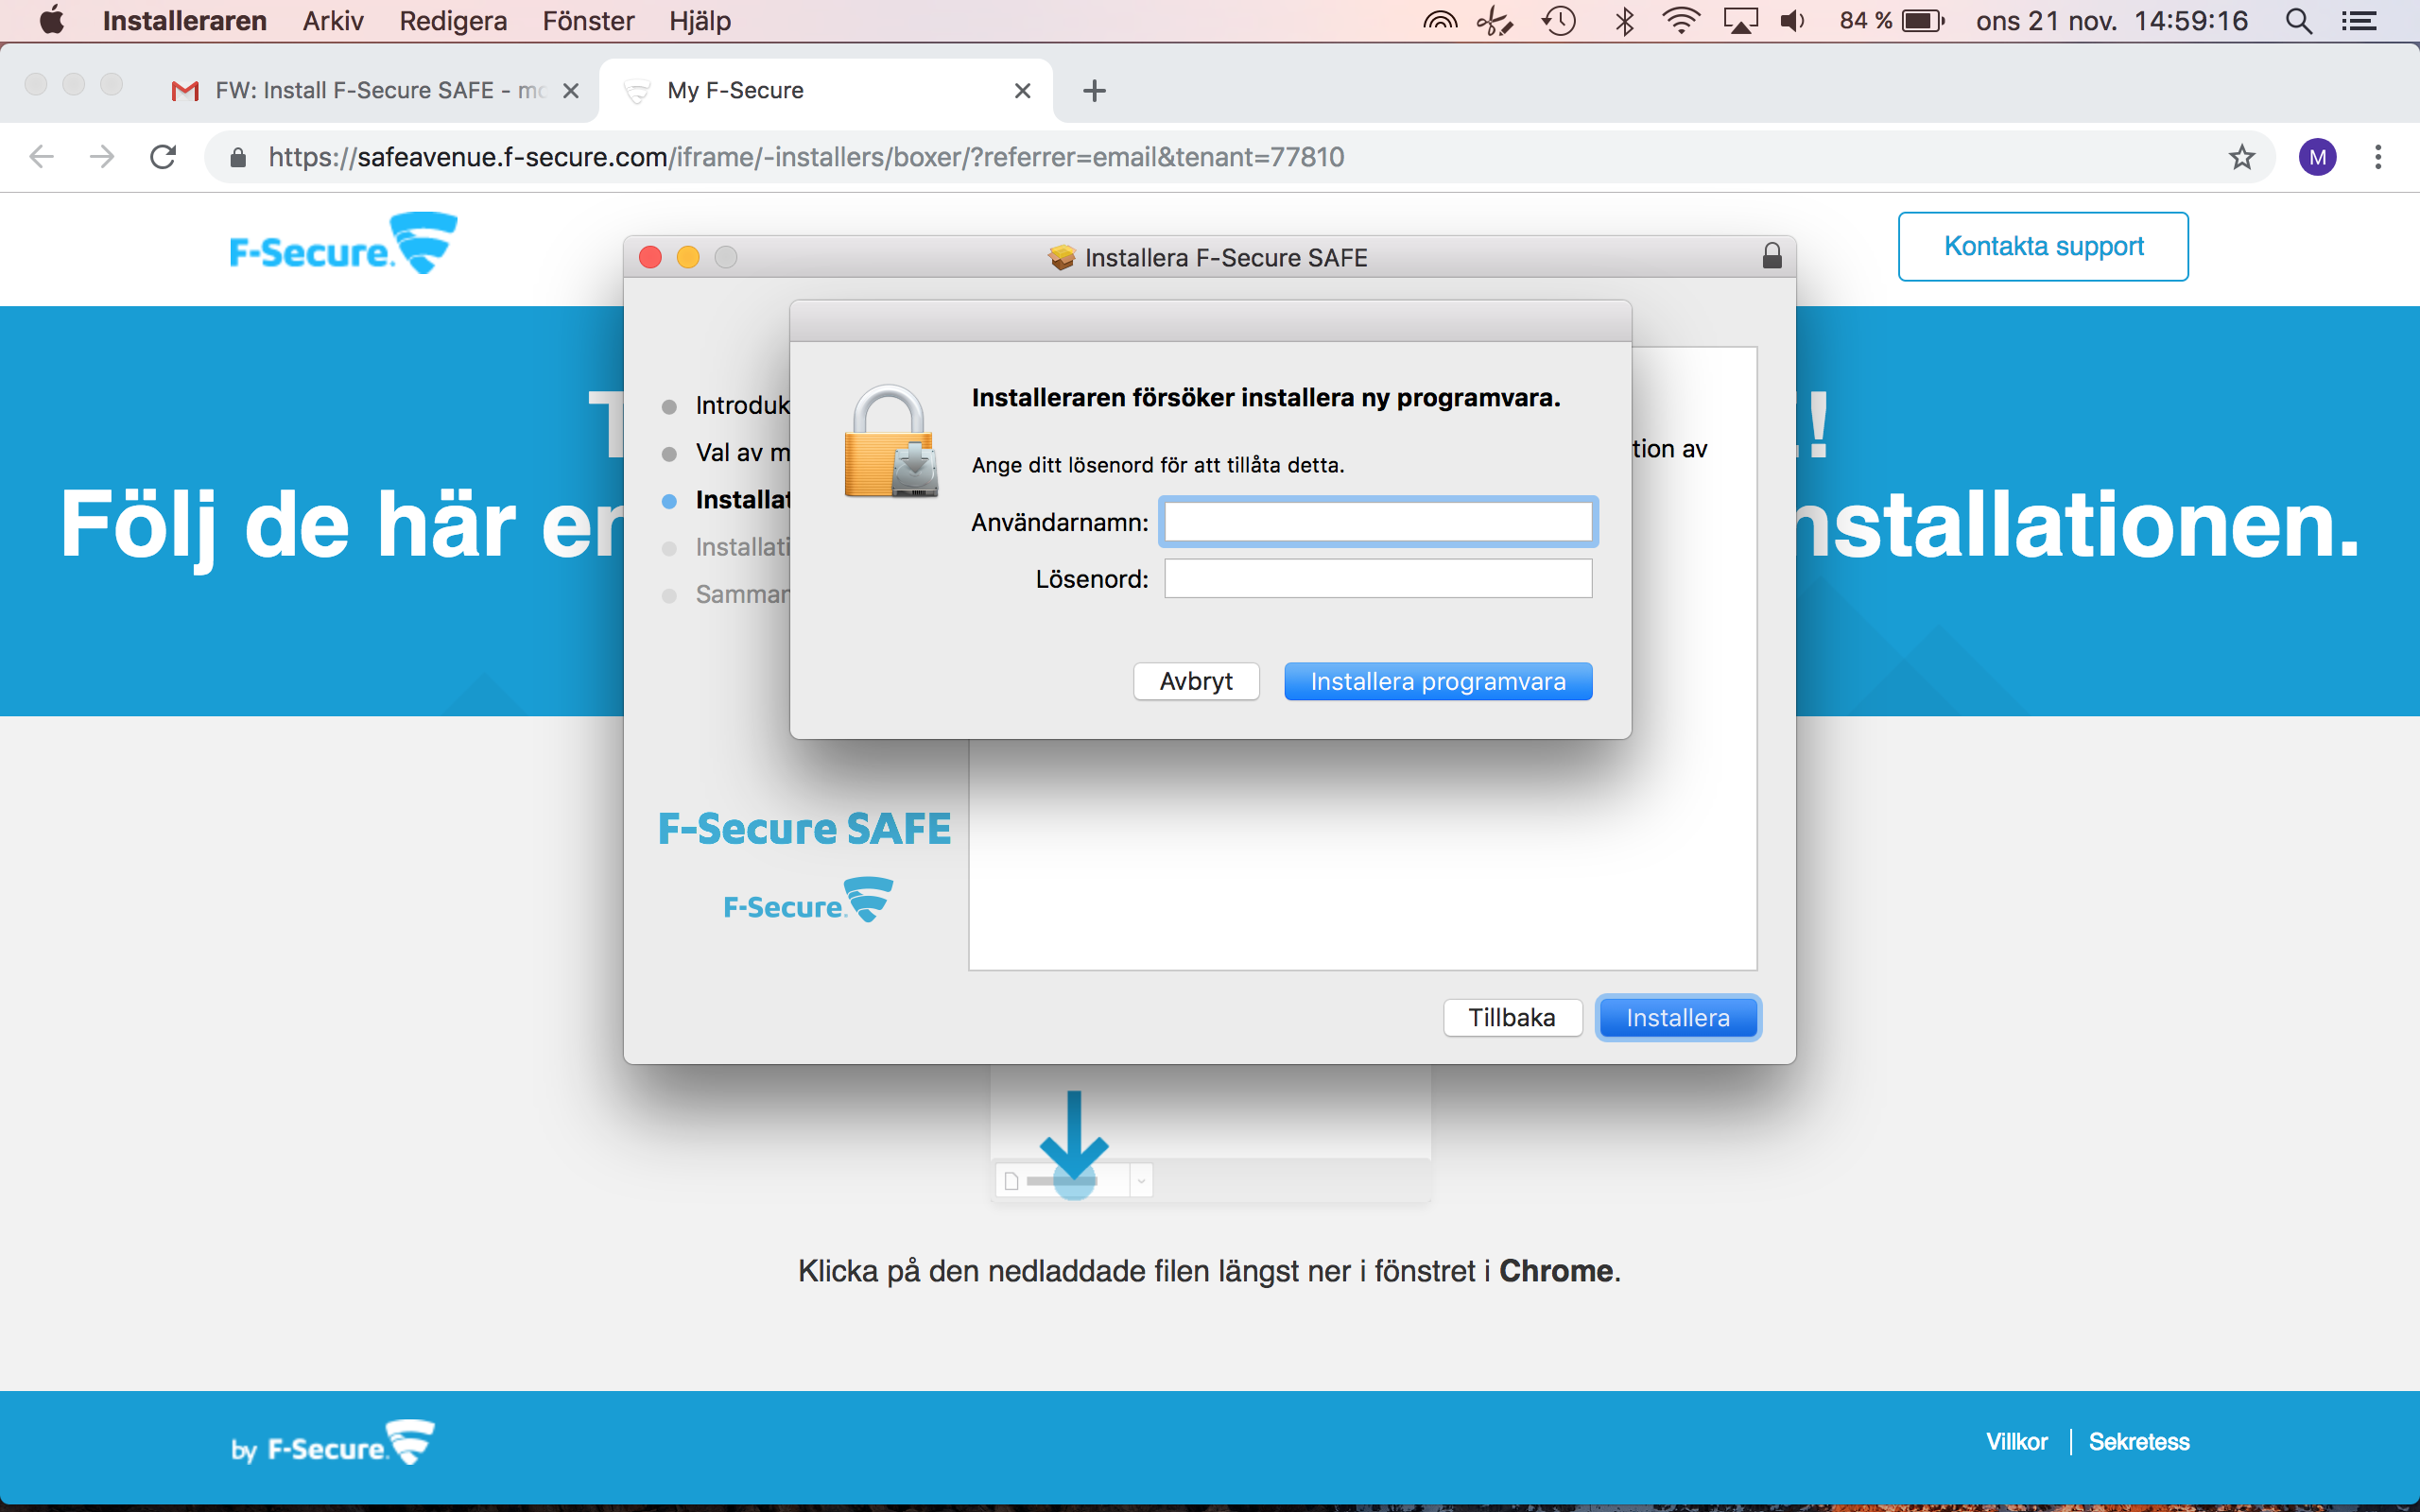Open the Kontakta support link

[x=2042, y=246]
